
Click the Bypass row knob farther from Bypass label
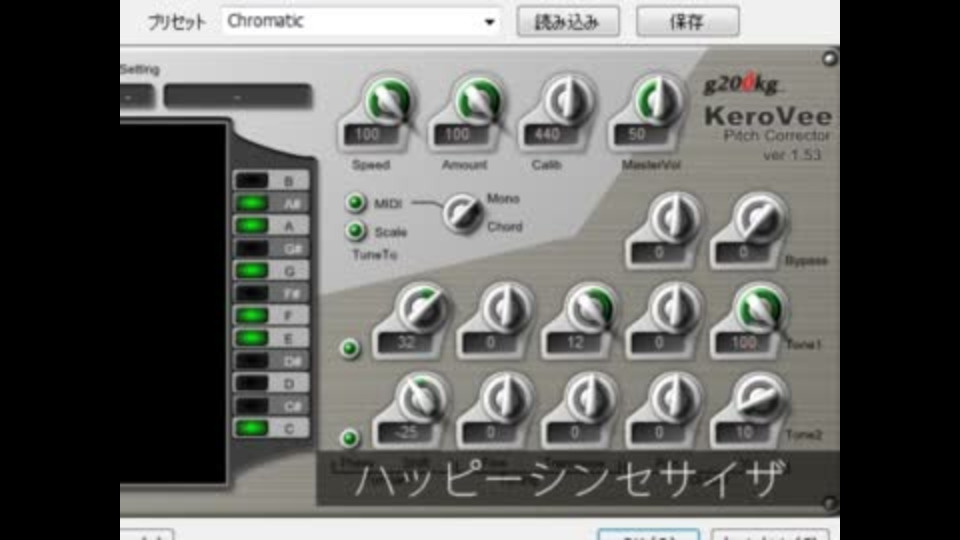pos(675,219)
